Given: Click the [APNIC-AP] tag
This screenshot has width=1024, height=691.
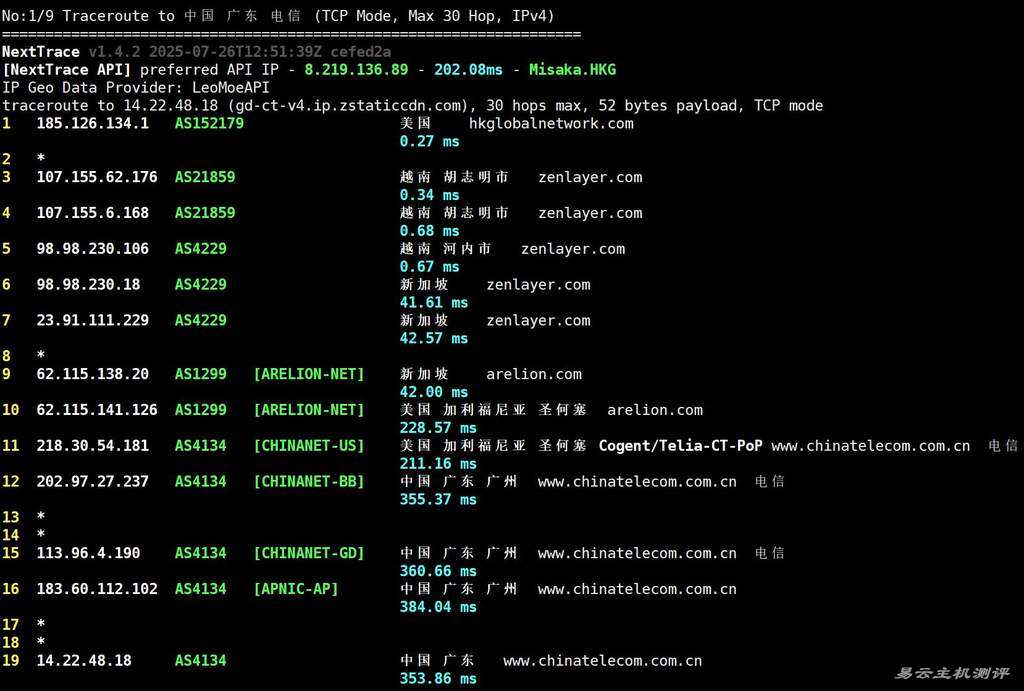Looking at the screenshot, I should click(x=296, y=589).
